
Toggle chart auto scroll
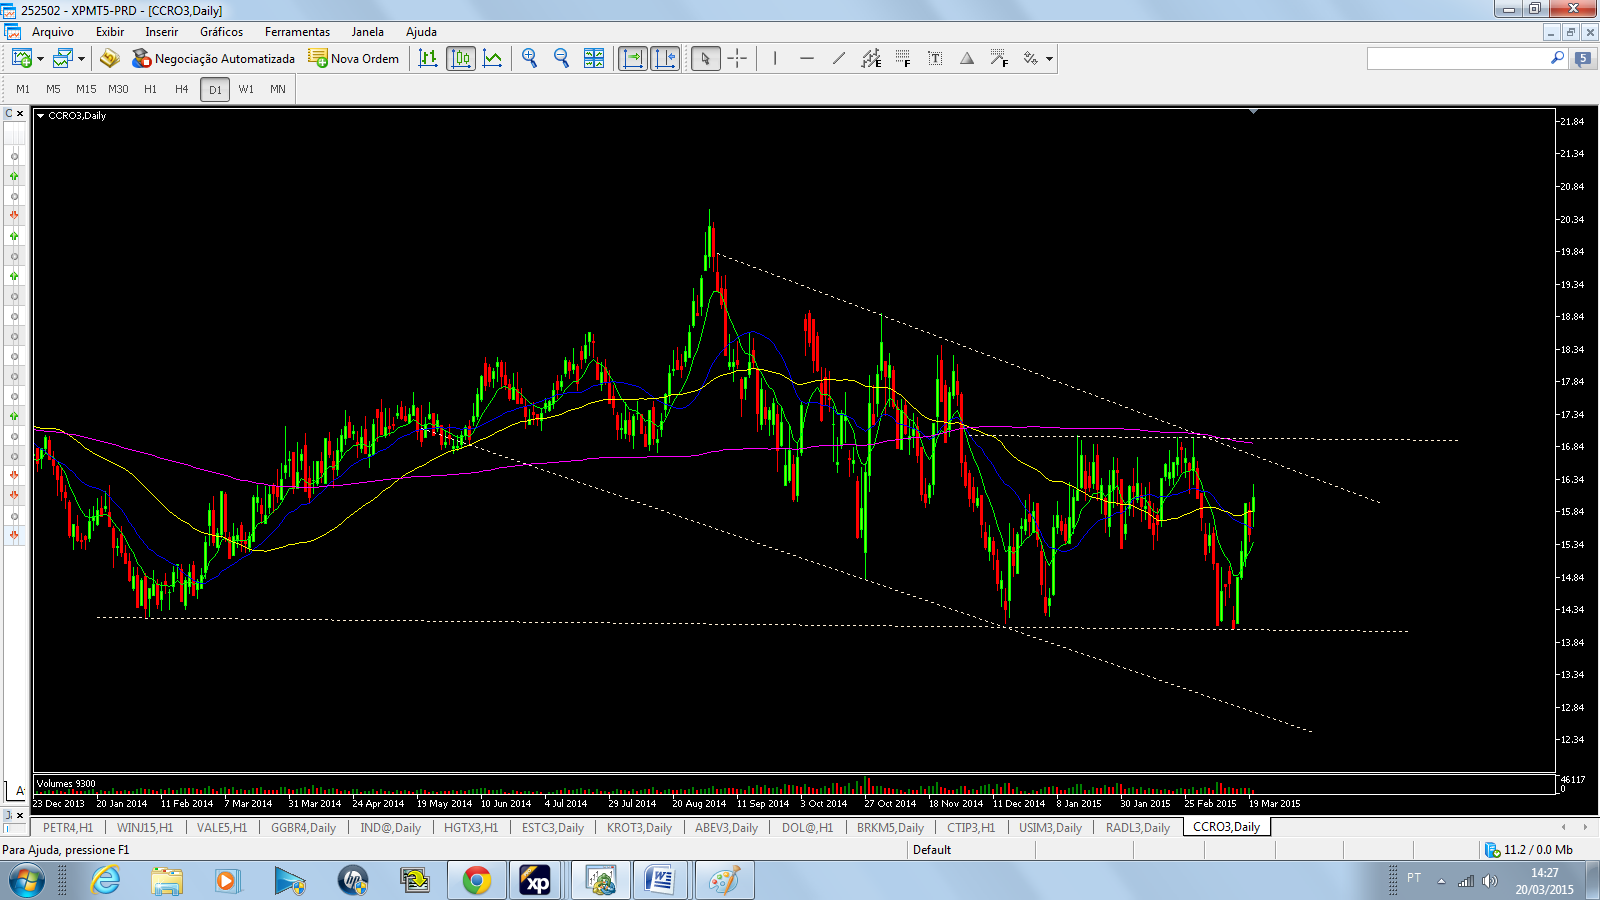[633, 59]
